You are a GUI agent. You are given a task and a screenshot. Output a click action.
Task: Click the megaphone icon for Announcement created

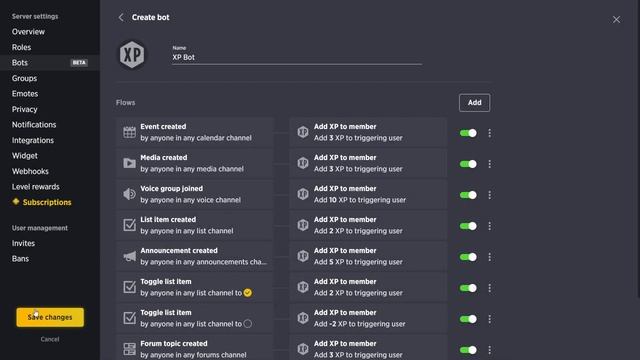(x=129, y=256)
